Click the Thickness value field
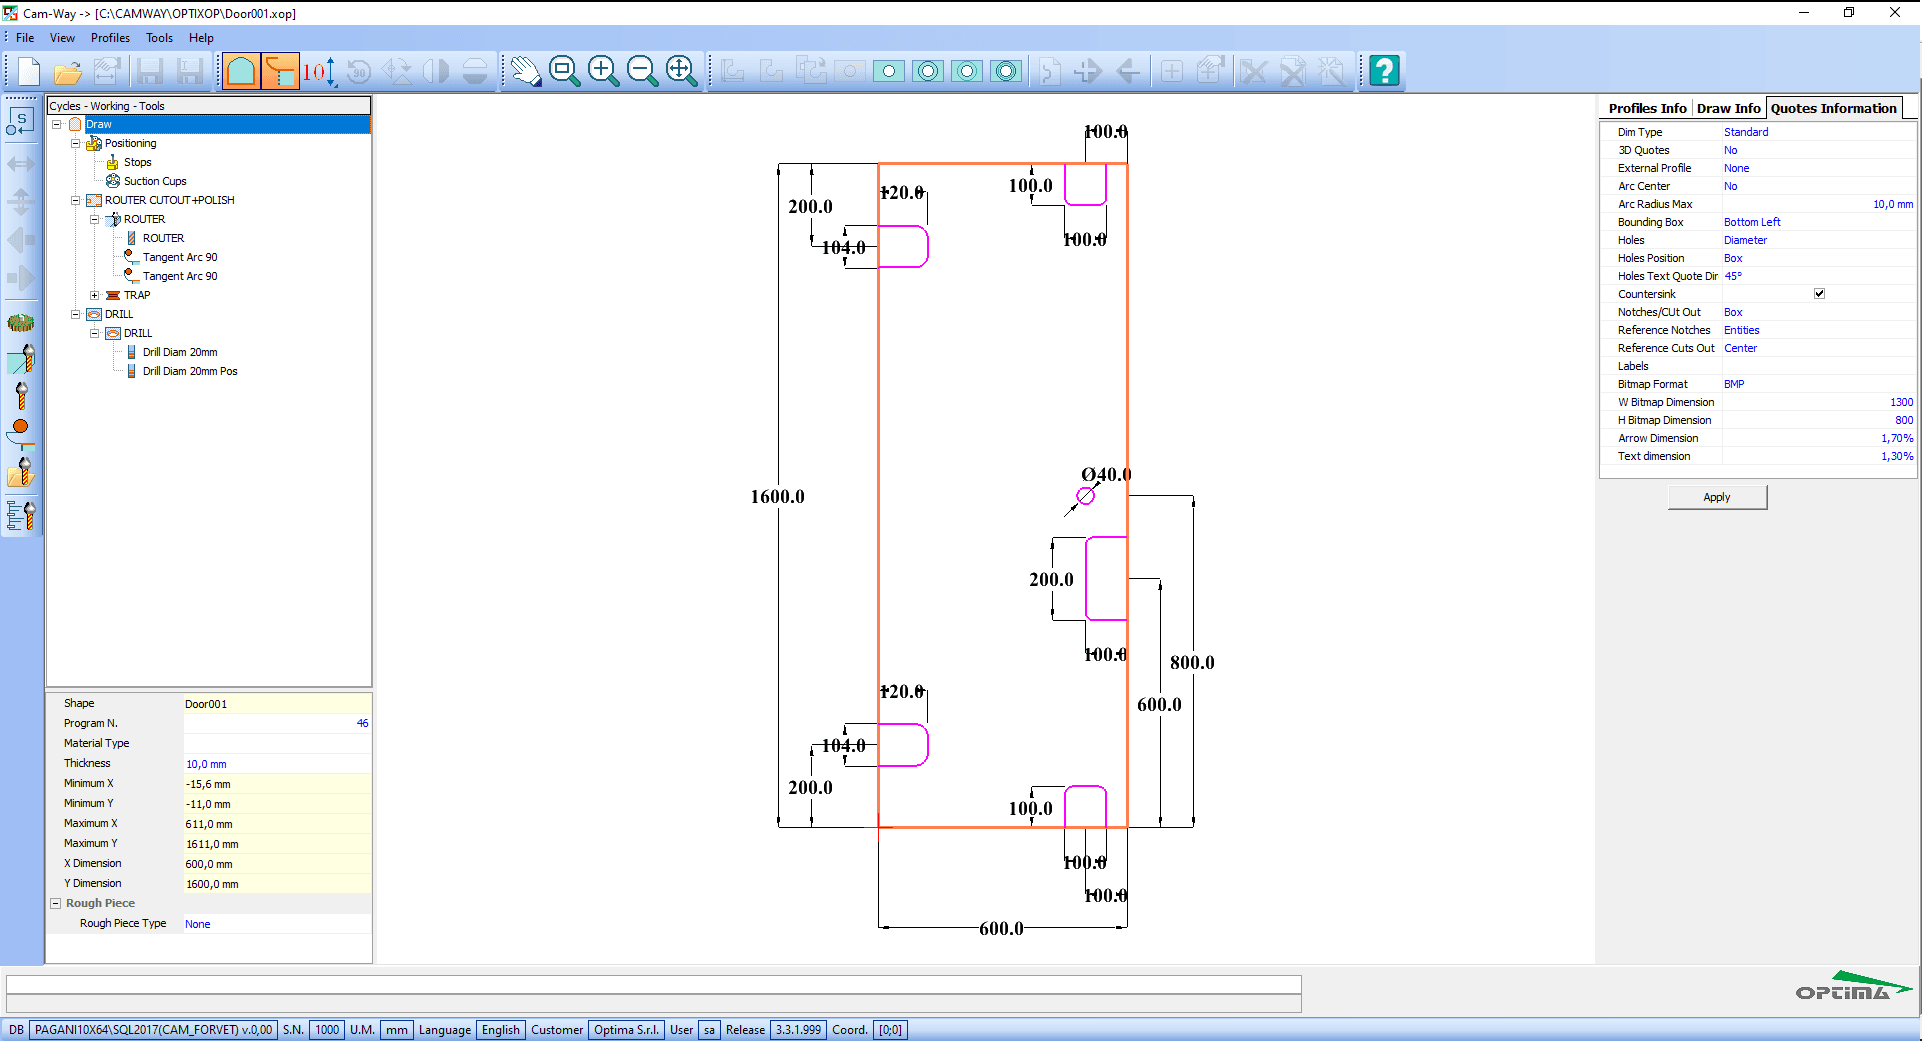This screenshot has width=1922, height=1041. pyautogui.click(x=277, y=763)
